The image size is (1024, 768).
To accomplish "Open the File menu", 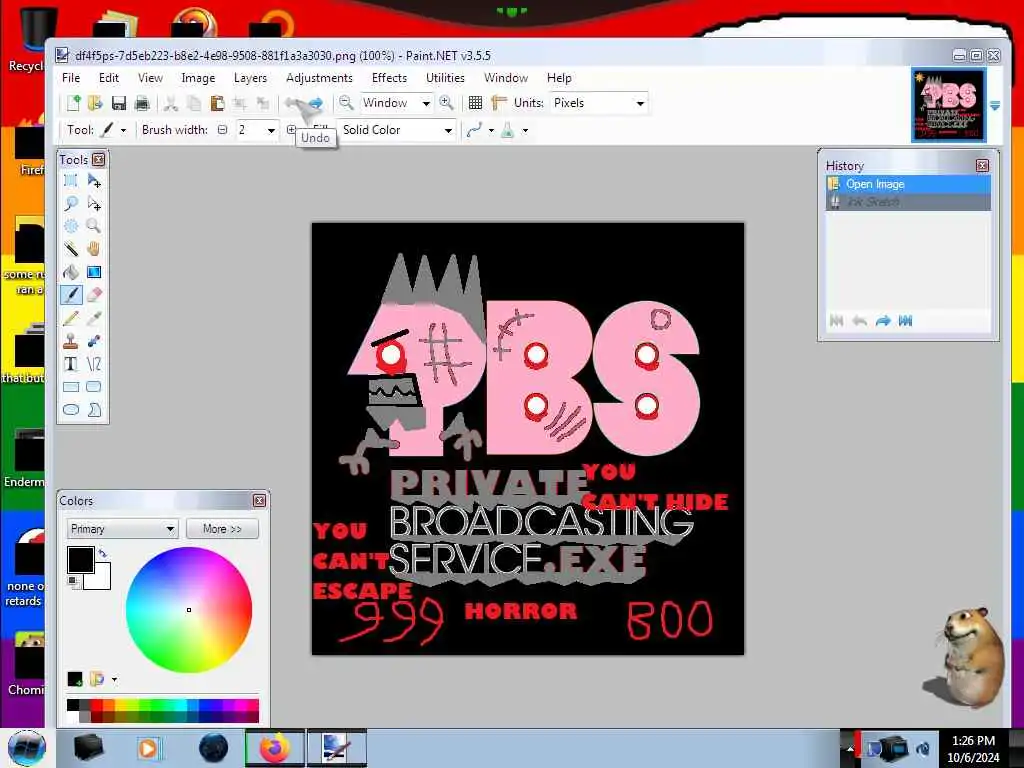I will (x=71, y=78).
